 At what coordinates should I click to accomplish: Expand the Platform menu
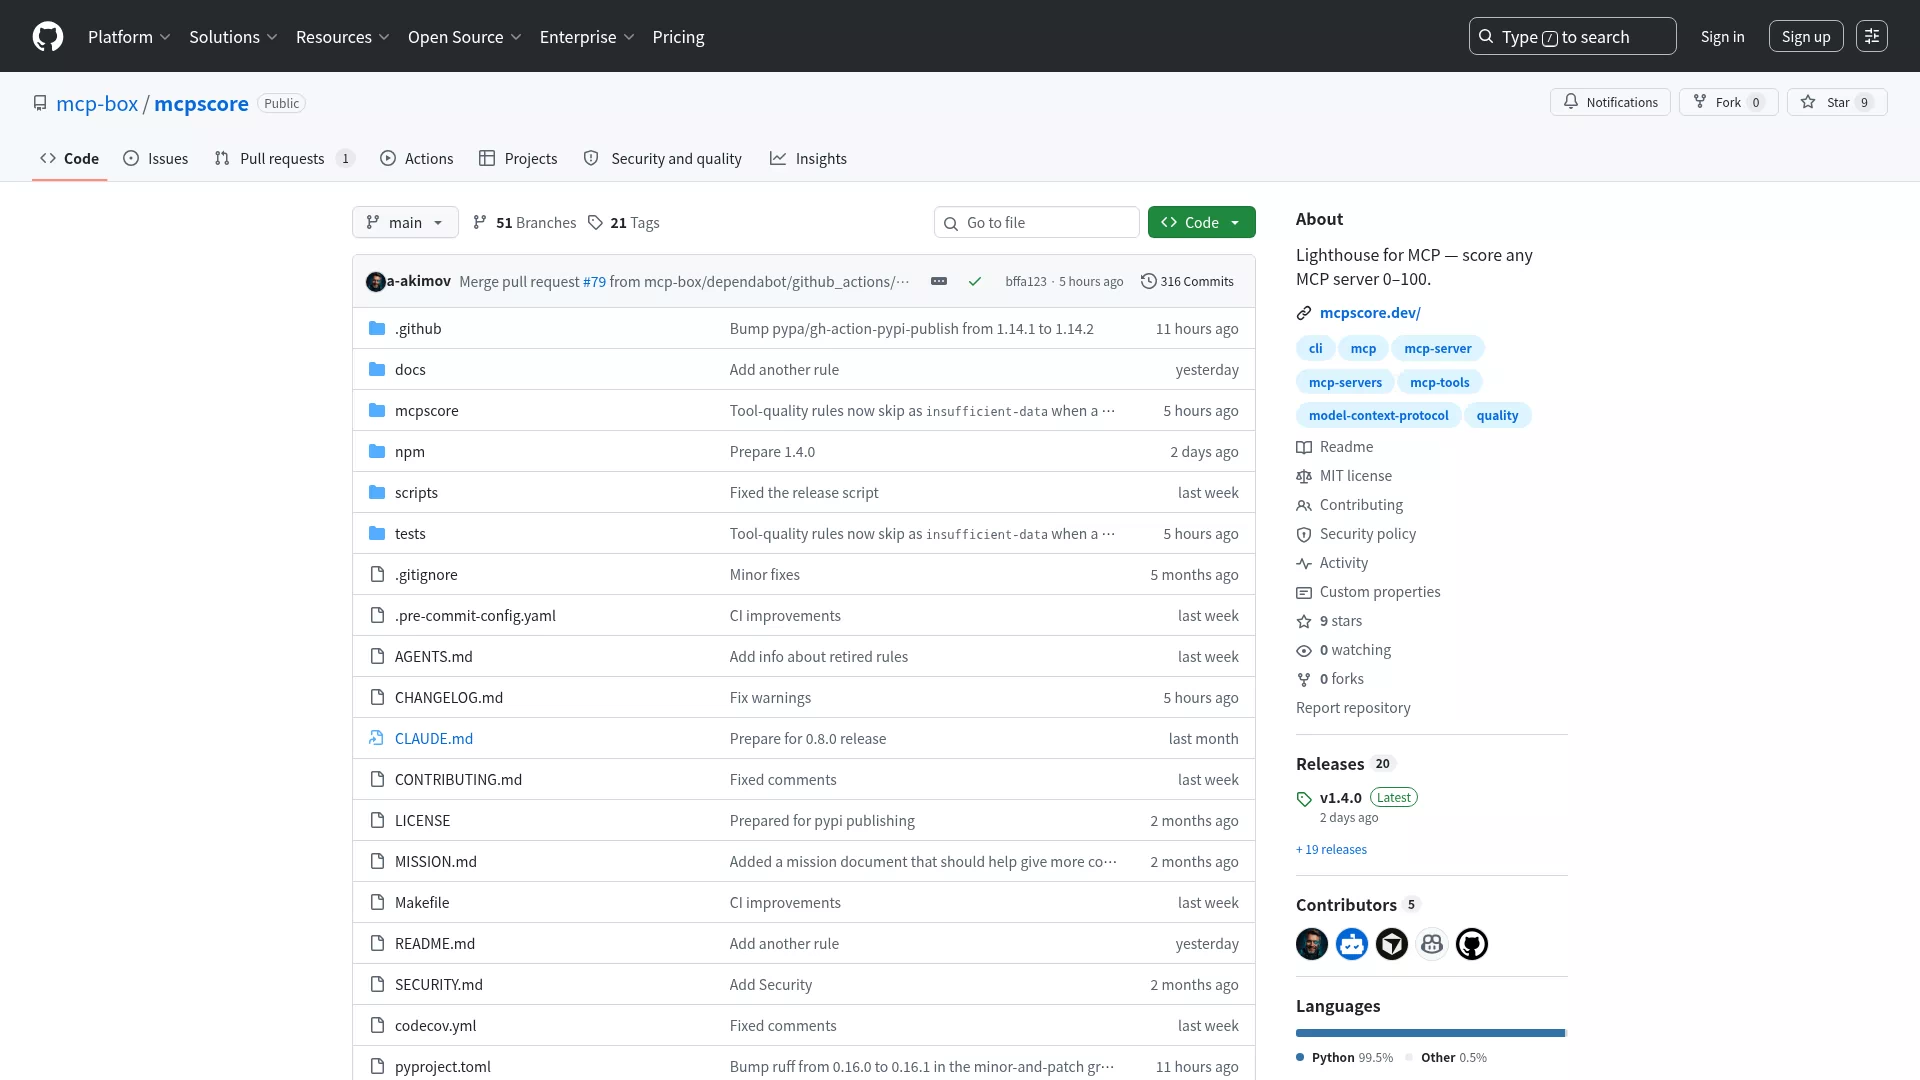tap(129, 37)
